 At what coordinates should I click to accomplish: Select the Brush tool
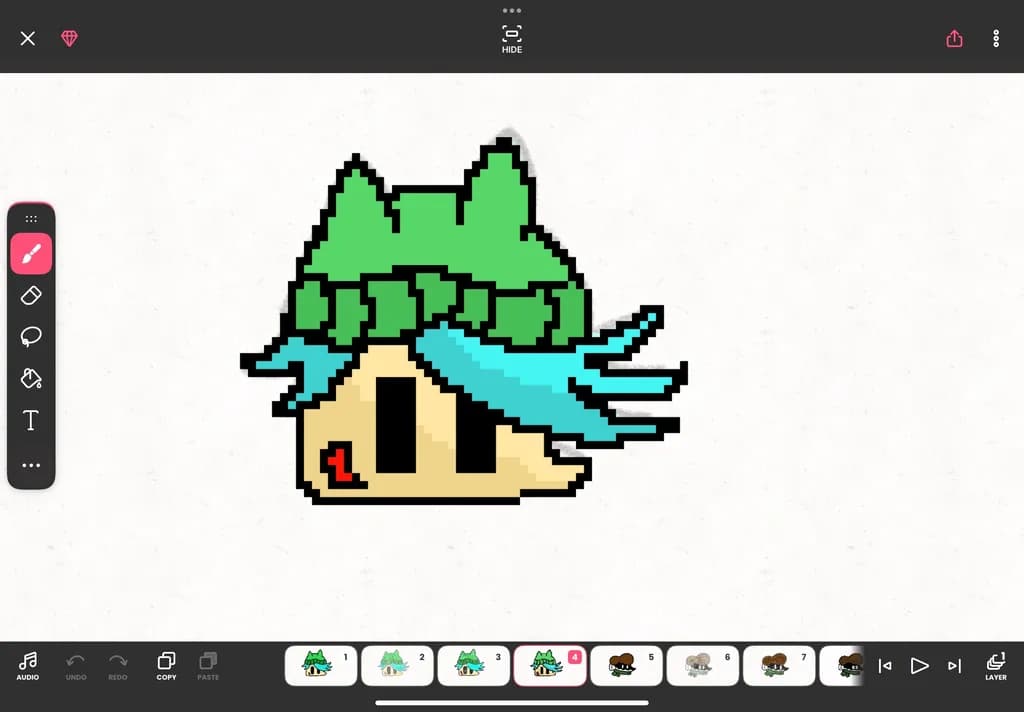[x=31, y=253]
